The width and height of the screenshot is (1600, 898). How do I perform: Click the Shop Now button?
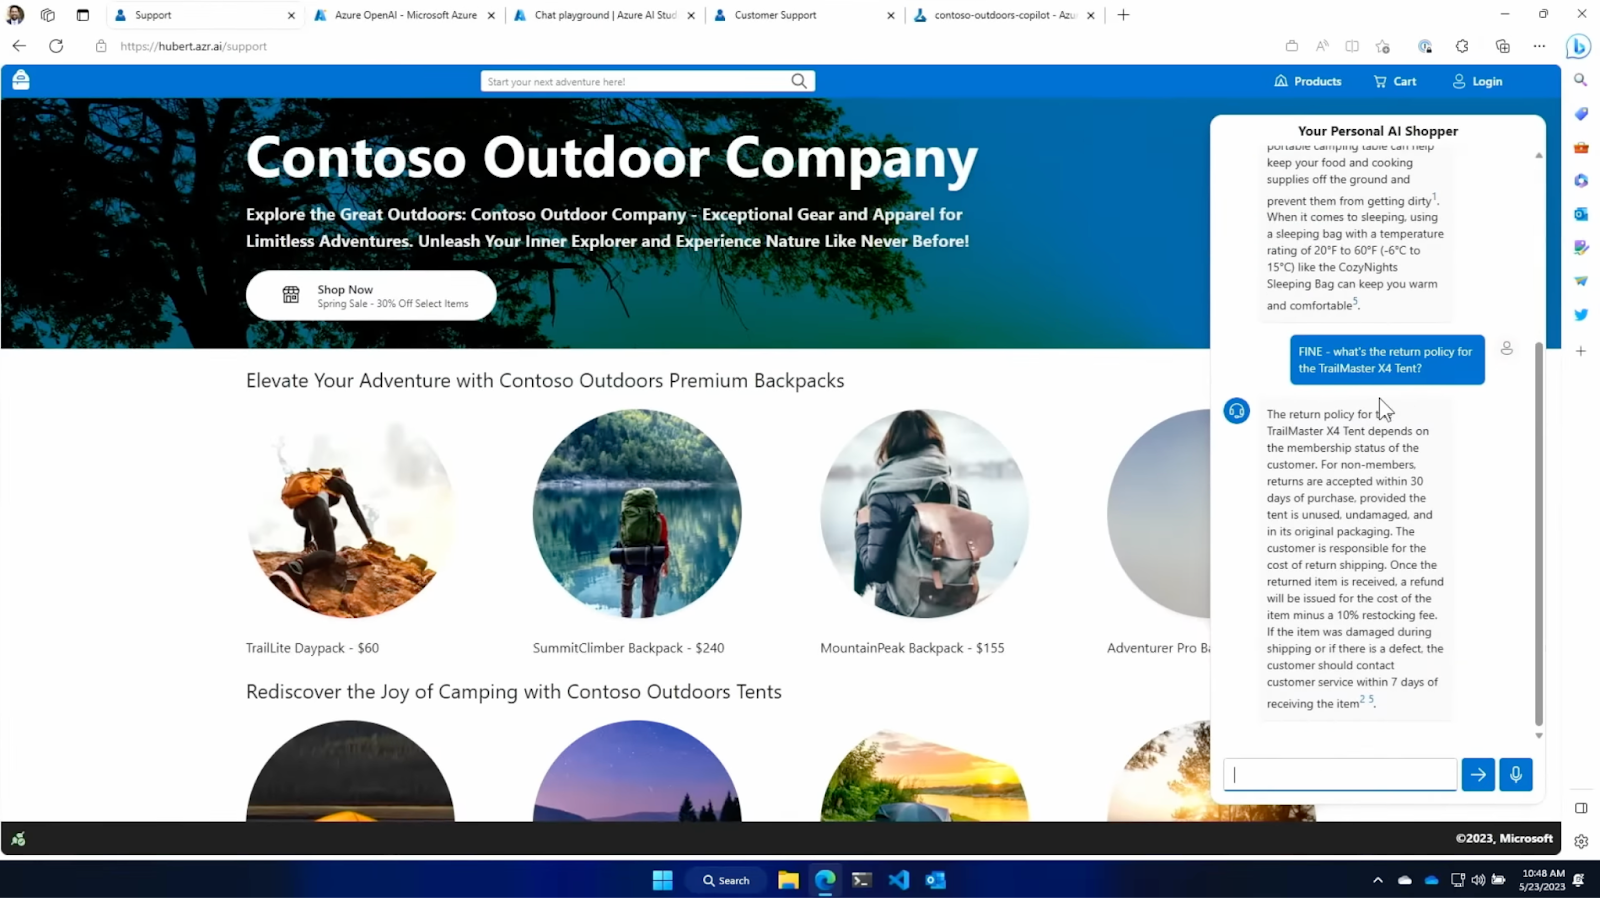click(371, 296)
